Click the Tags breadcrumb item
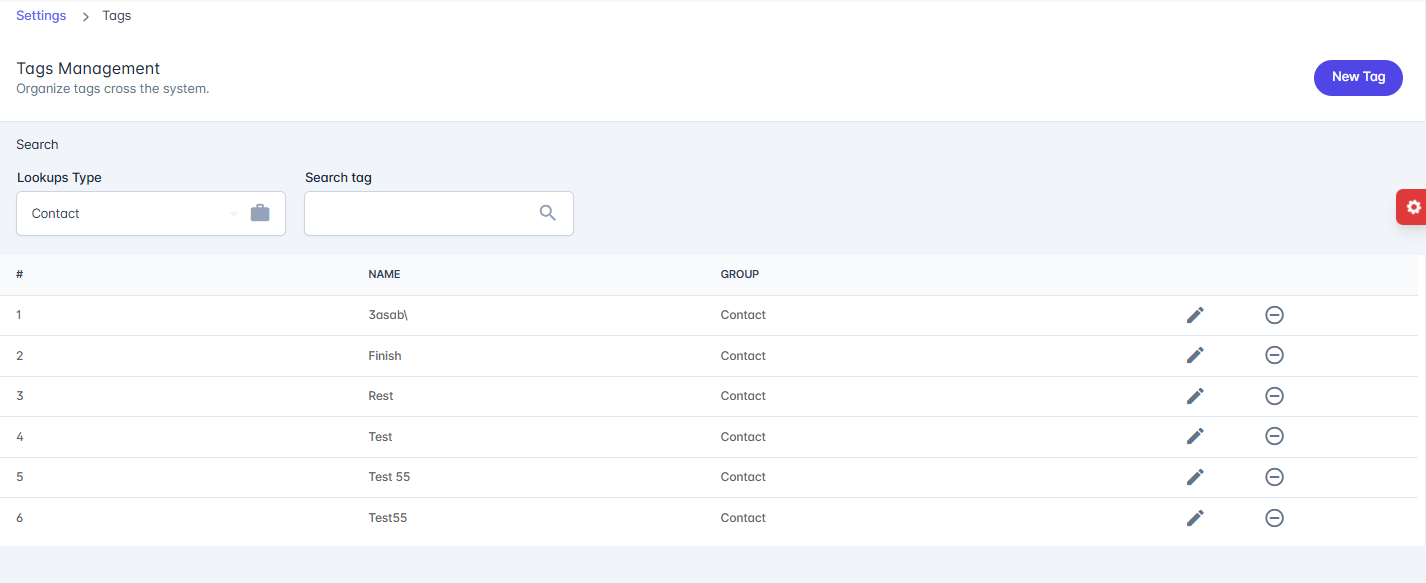The image size is (1426, 583). tap(117, 16)
